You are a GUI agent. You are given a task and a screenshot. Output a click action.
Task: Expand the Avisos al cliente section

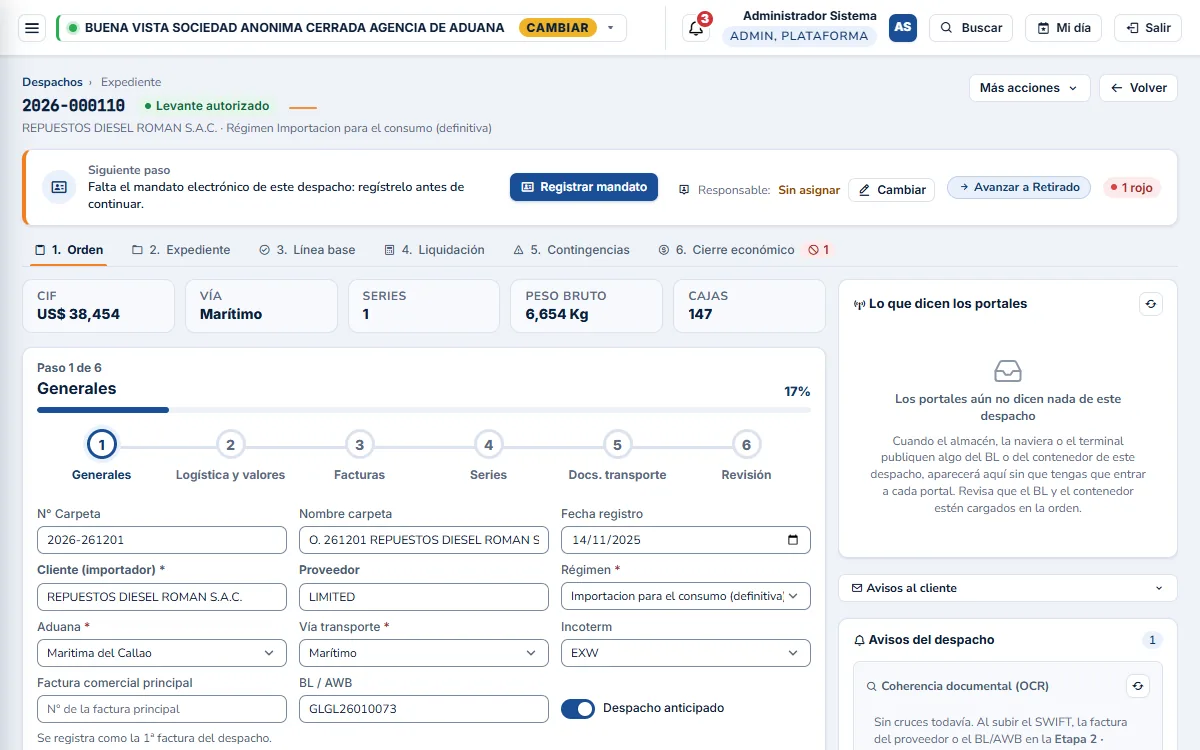pyautogui.click(x=1008, y=588)
